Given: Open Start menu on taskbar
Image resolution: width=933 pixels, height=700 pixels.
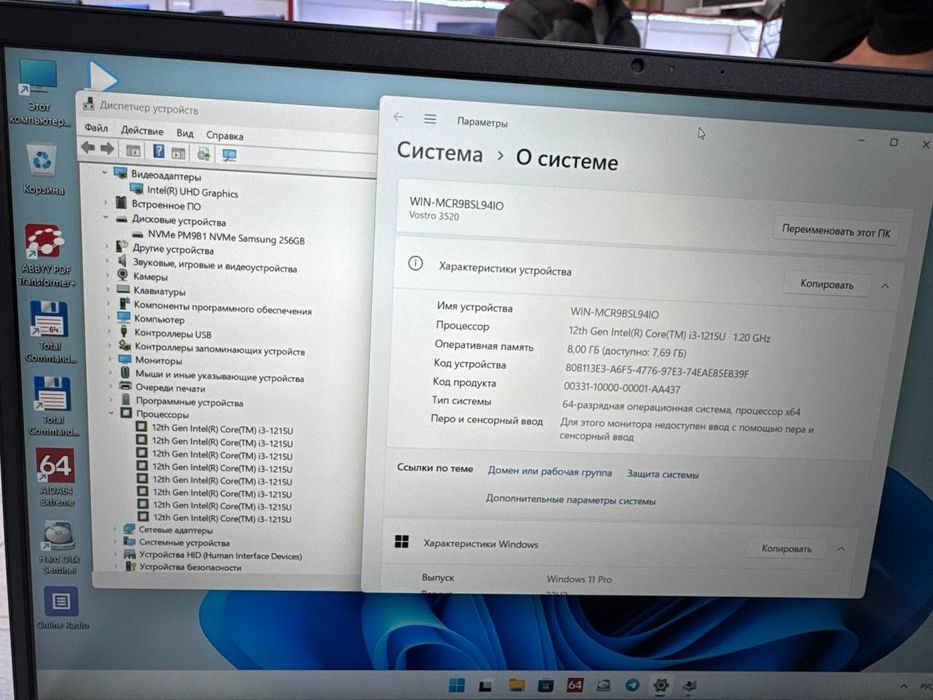Looking at the screenshot, I should coord(457,685).
